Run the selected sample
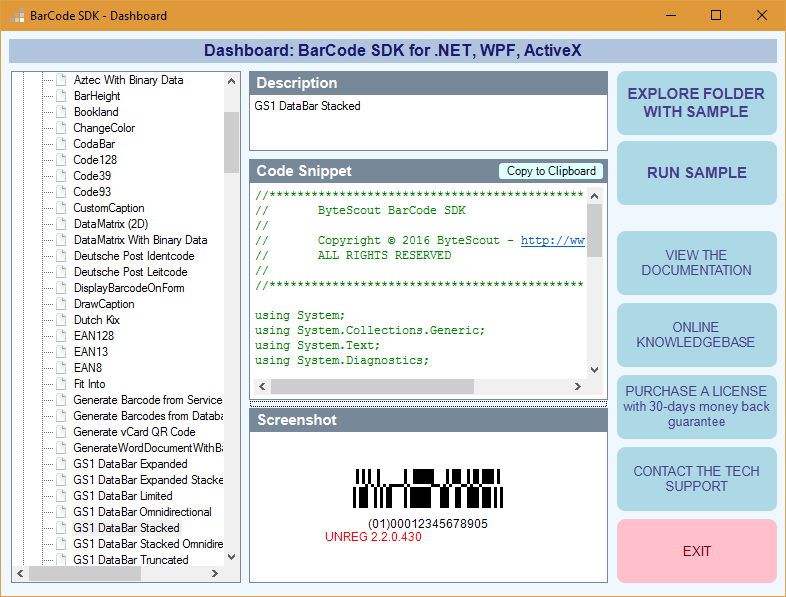This screenshot has width=786, height=597. (696, 173)
